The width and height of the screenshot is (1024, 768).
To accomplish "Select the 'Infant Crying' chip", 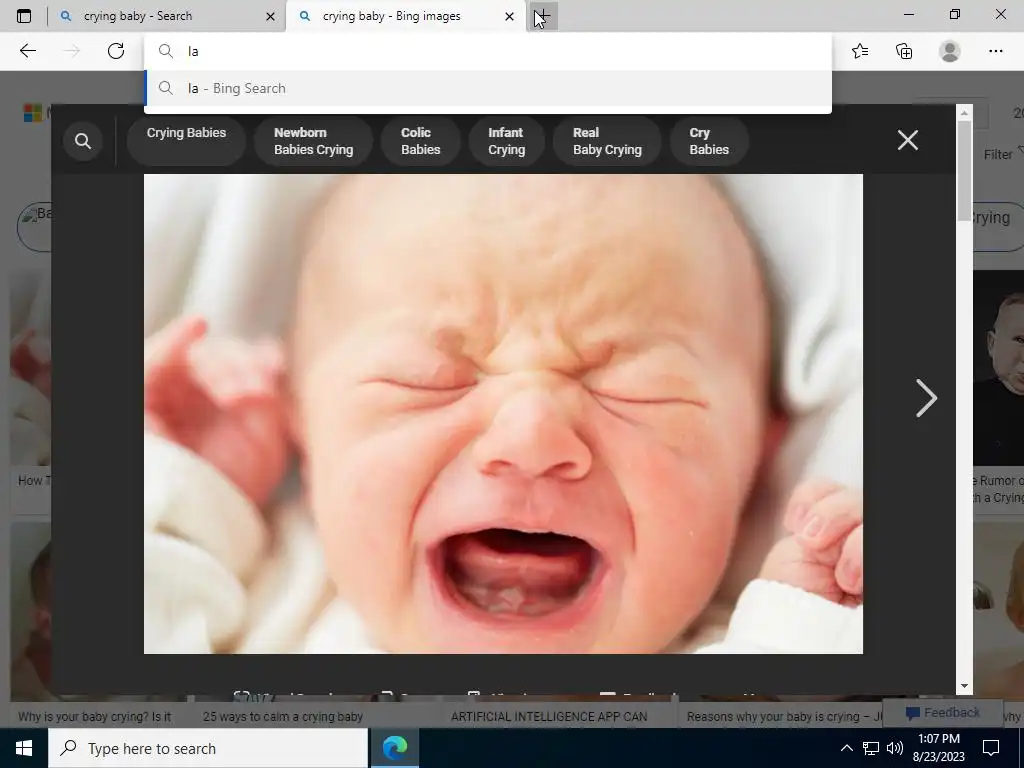I will pos(506,141).
